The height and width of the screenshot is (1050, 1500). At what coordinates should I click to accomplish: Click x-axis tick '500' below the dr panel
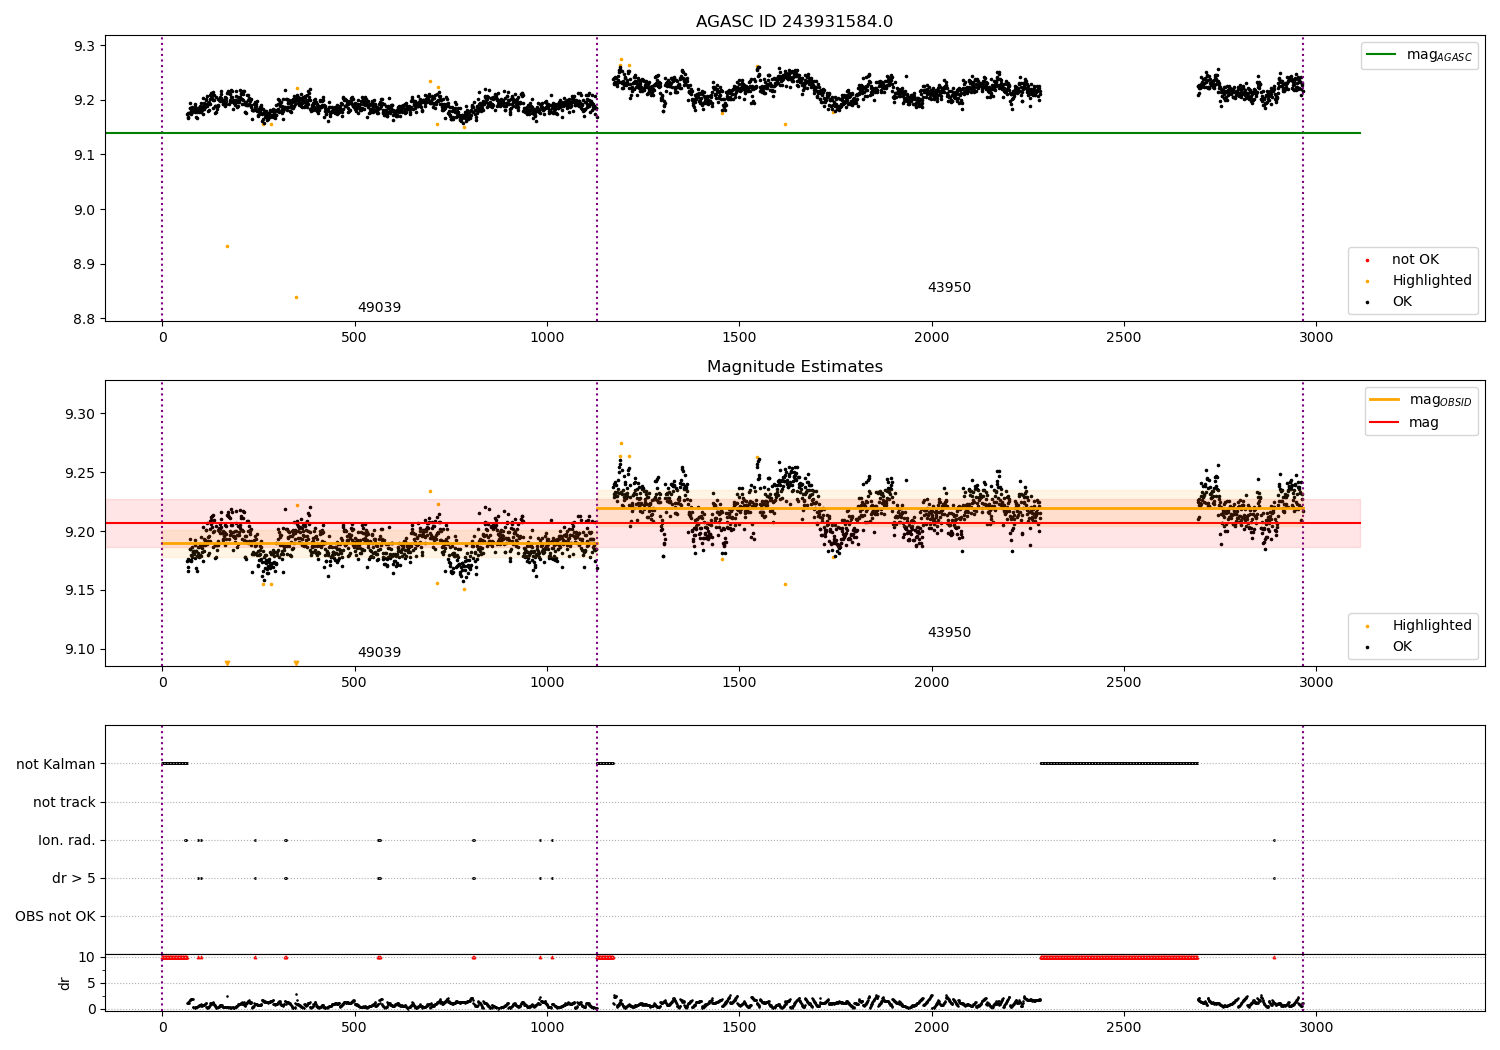pos(355,1027)
